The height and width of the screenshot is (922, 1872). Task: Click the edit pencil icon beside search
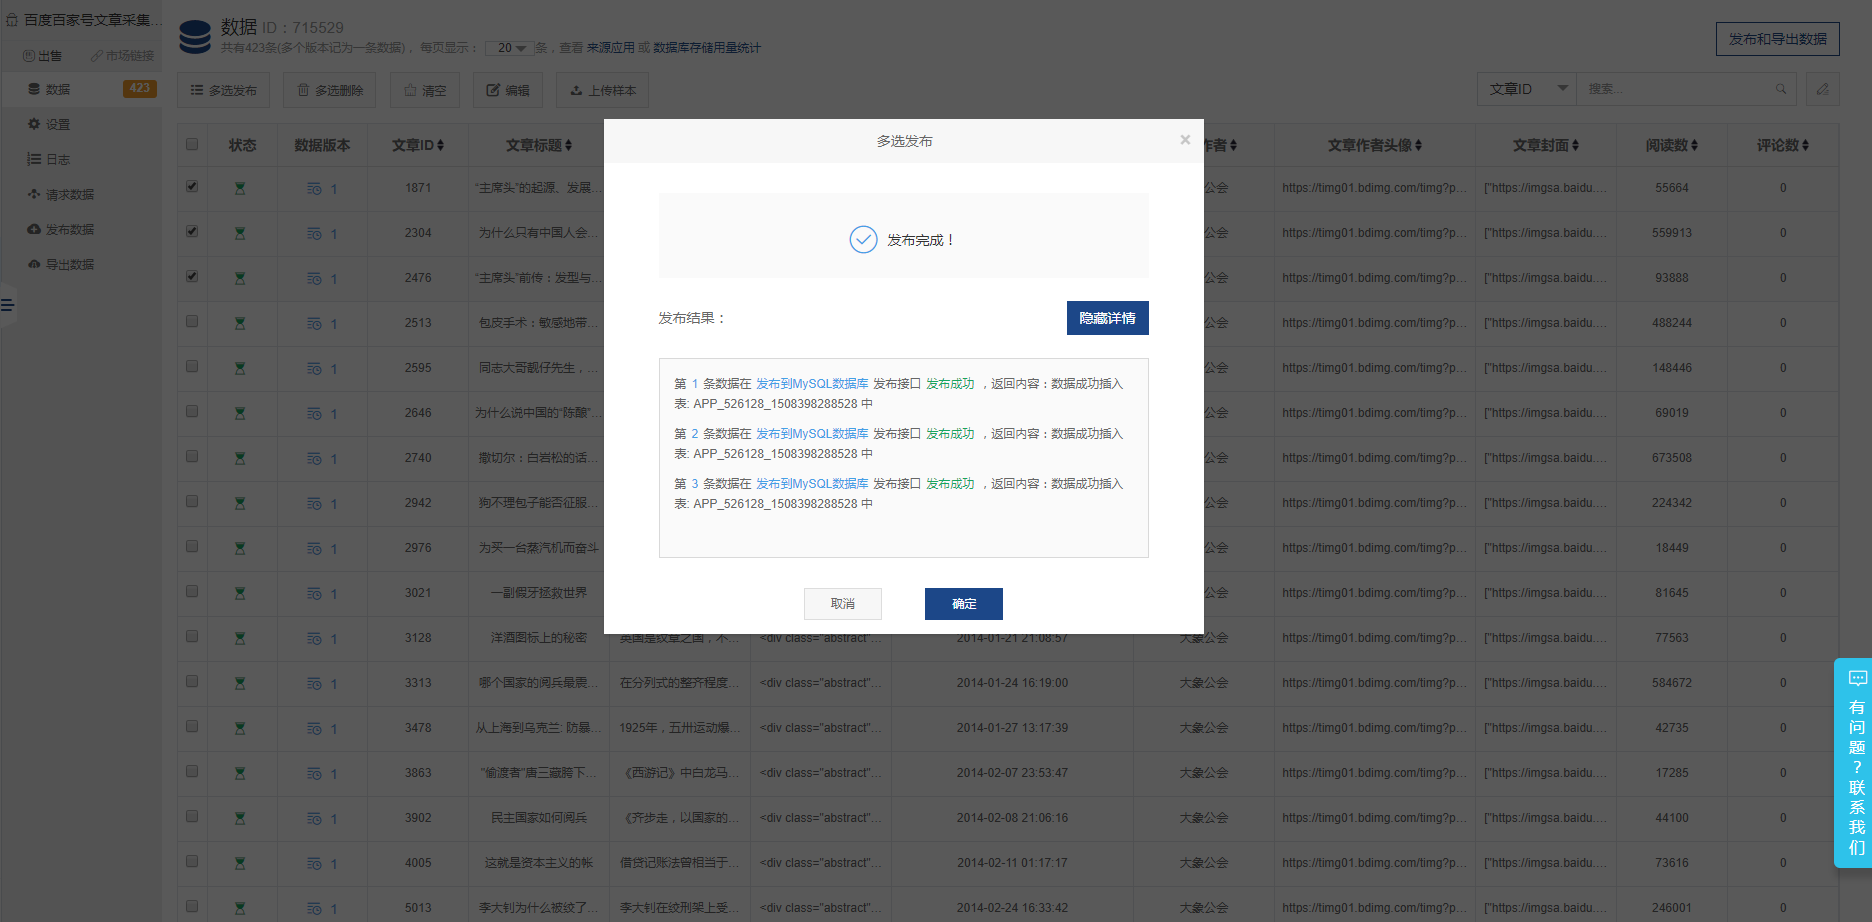click(1823, 89)
